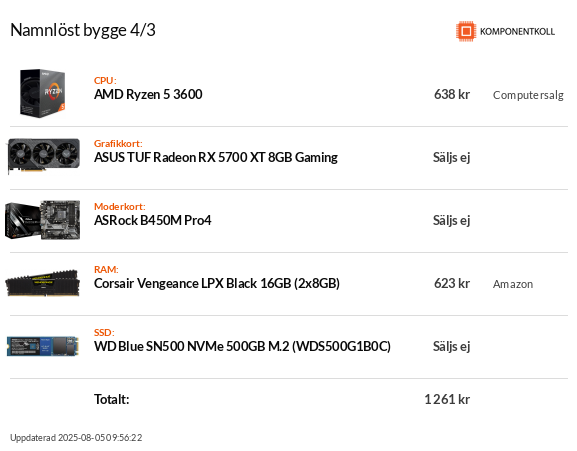Click the ASRock B450M motherboard image
Viewport: 577px width, 451px height.
(43, 220)
